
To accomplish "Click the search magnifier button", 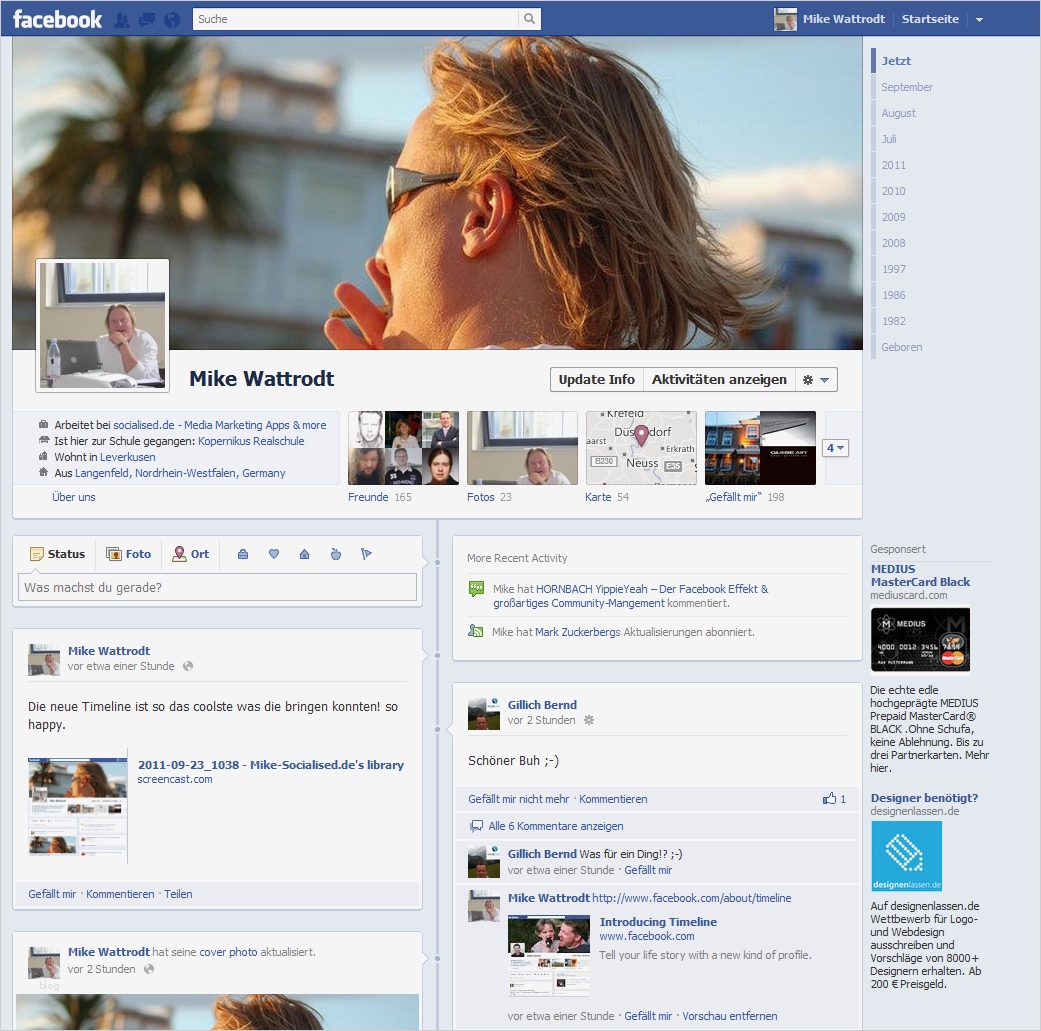I will 529,19.
